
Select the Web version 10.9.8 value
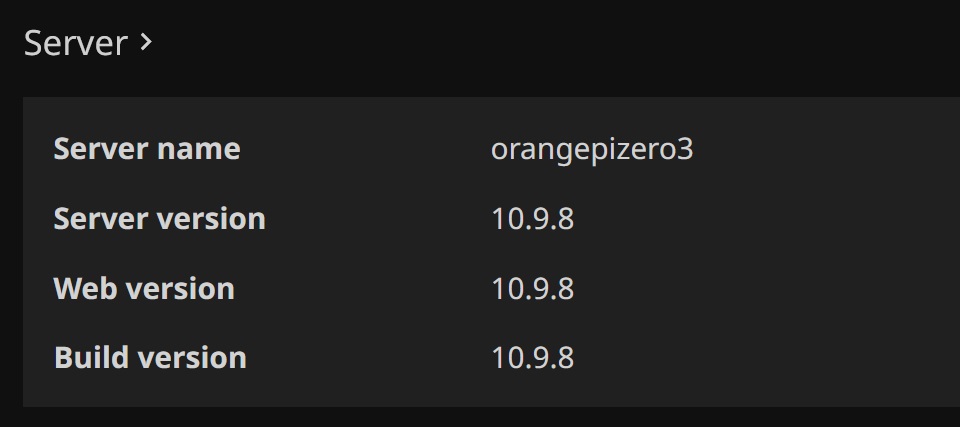pos(533,288)
